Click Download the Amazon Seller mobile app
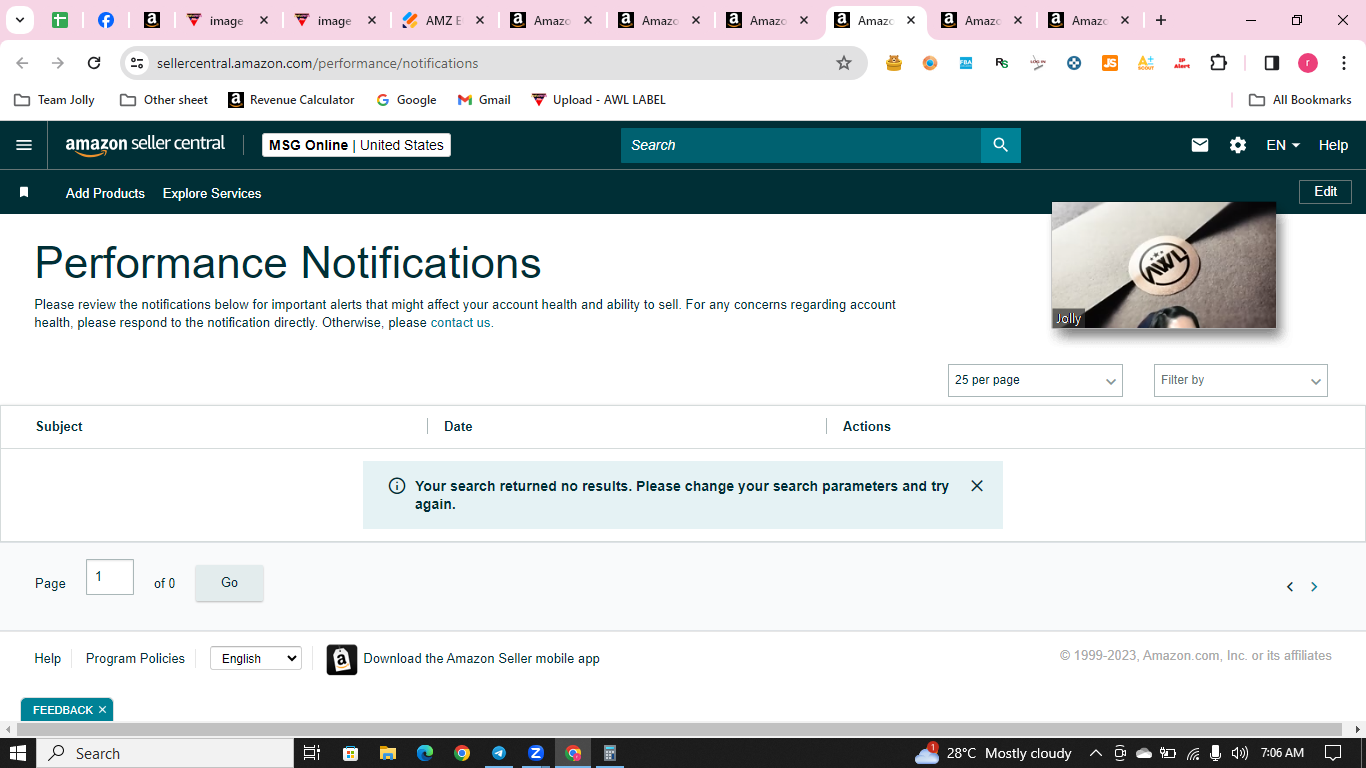The width and height of the screenshot is (1366, 768). [x=481, y=658]
